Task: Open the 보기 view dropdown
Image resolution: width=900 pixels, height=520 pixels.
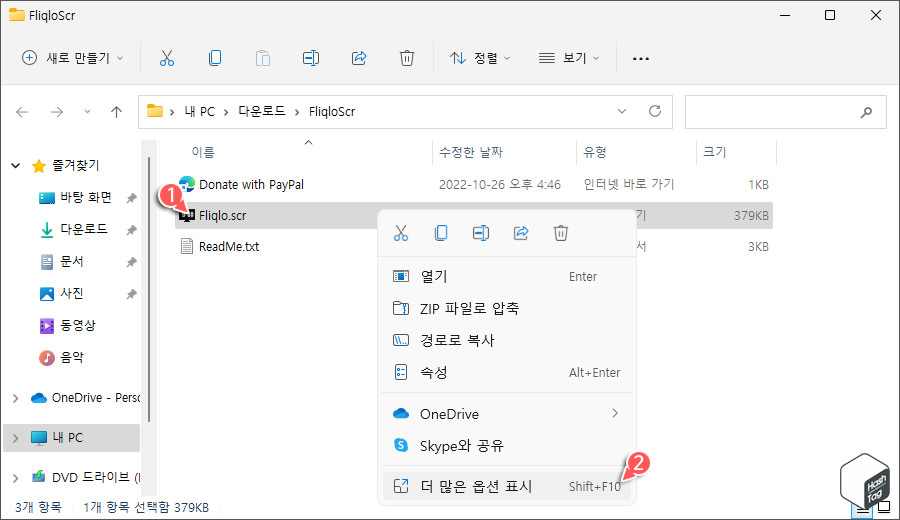Action: coord(569,58)
